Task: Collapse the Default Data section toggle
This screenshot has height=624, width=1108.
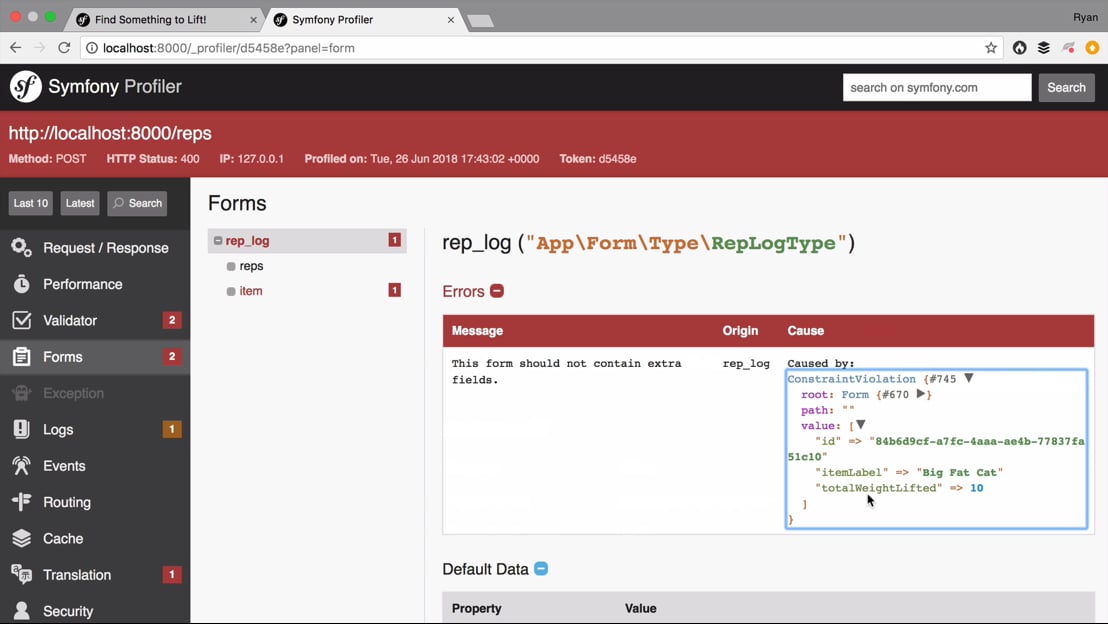Action: pos(541,569)
